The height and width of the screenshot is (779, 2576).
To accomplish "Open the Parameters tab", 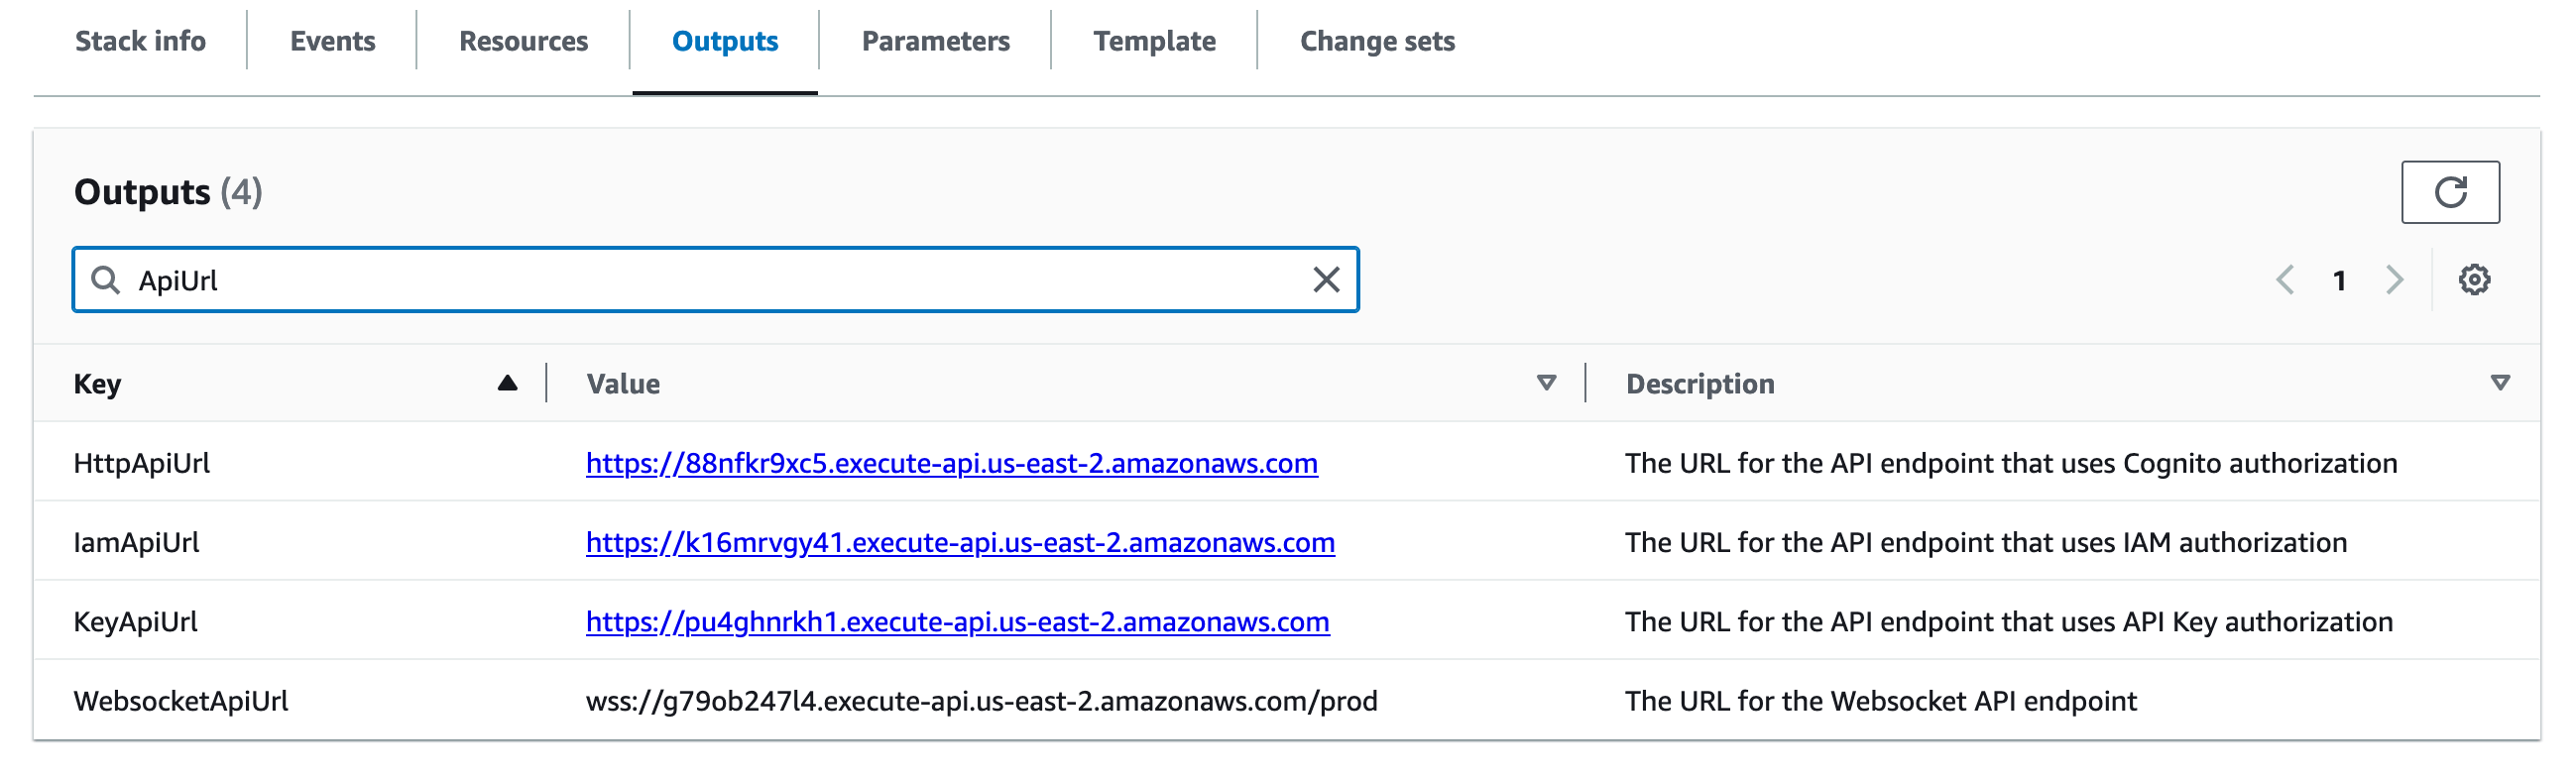I will click(x=935, y=41).
